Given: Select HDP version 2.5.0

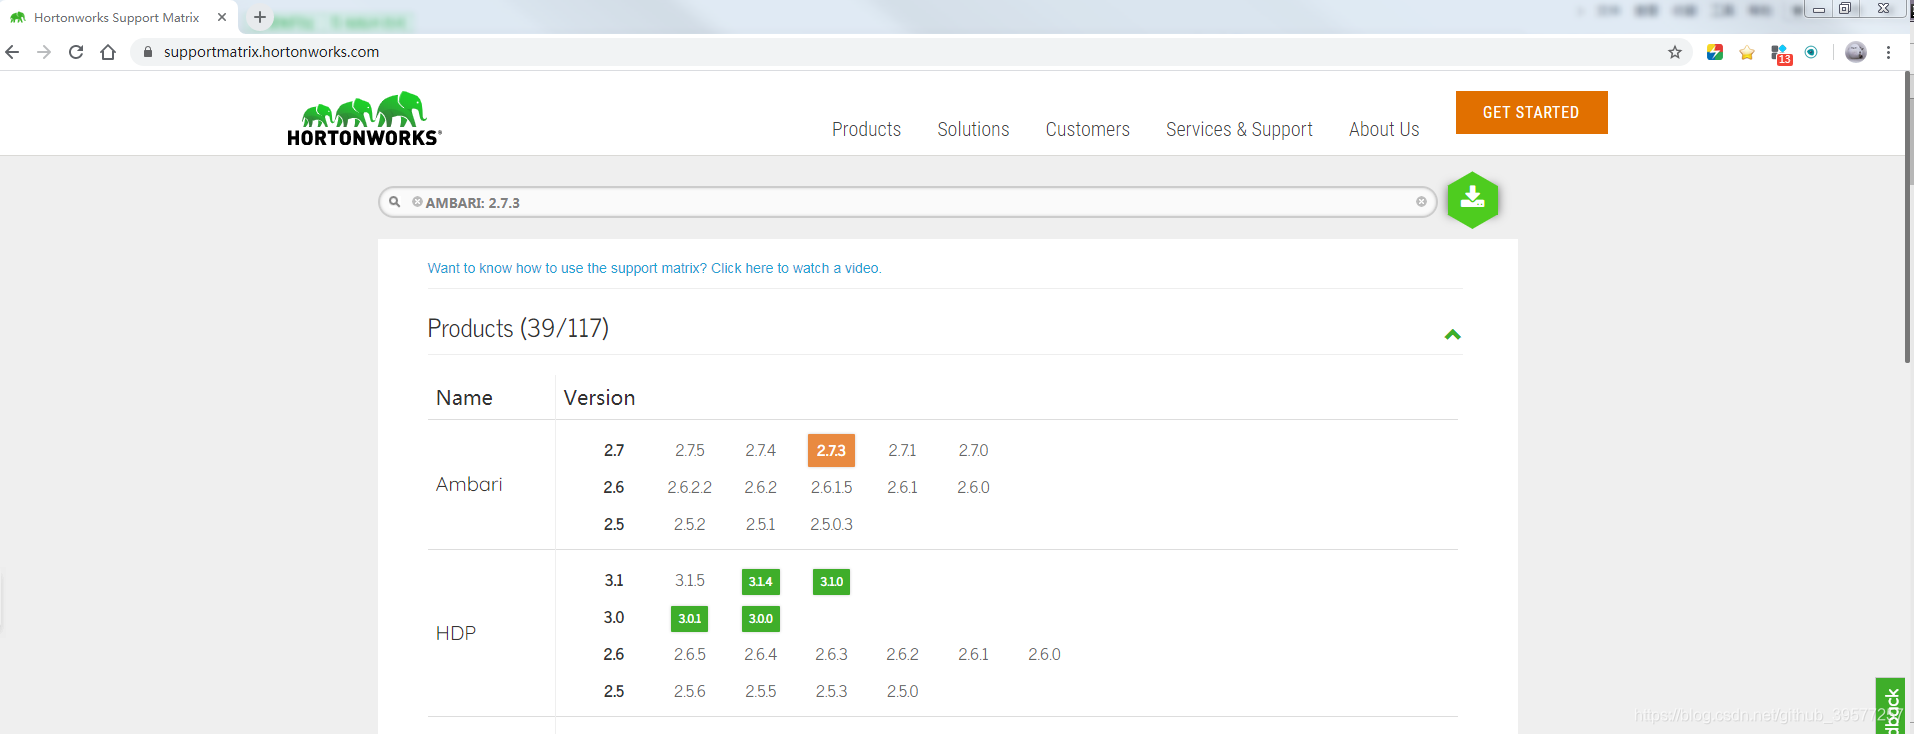Looking at the screenshot, I should (x=902, y=691).
